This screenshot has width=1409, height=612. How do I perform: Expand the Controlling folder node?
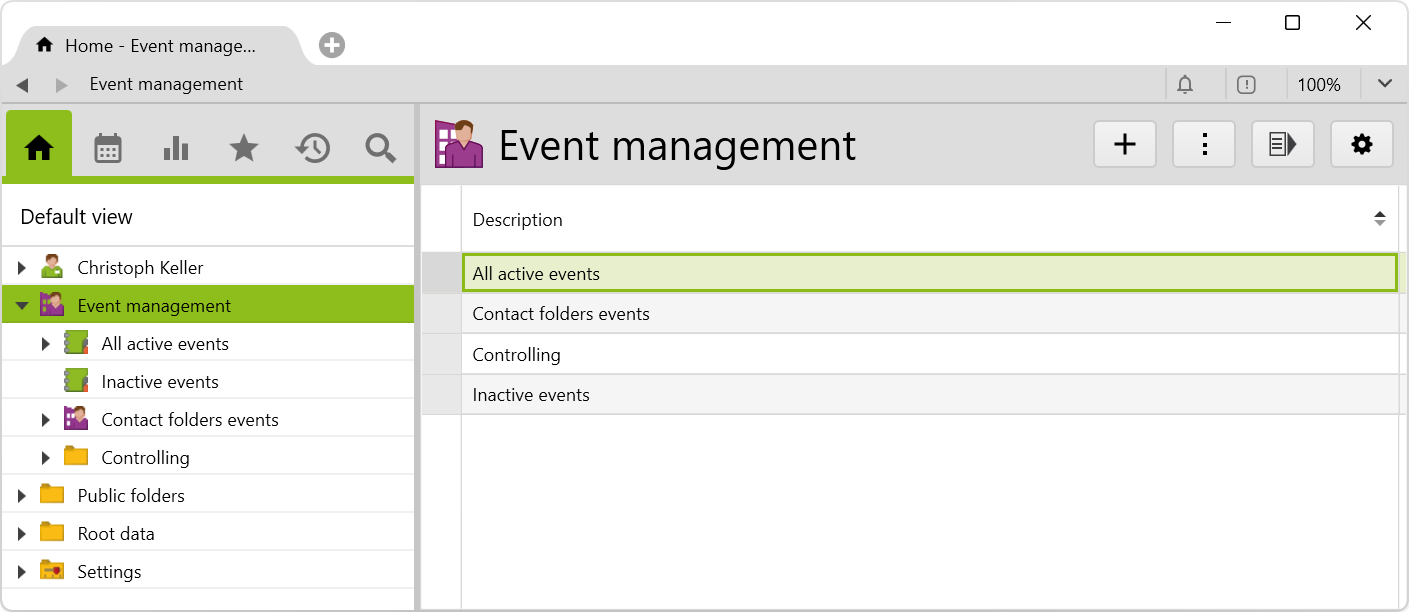pos(46,458)
